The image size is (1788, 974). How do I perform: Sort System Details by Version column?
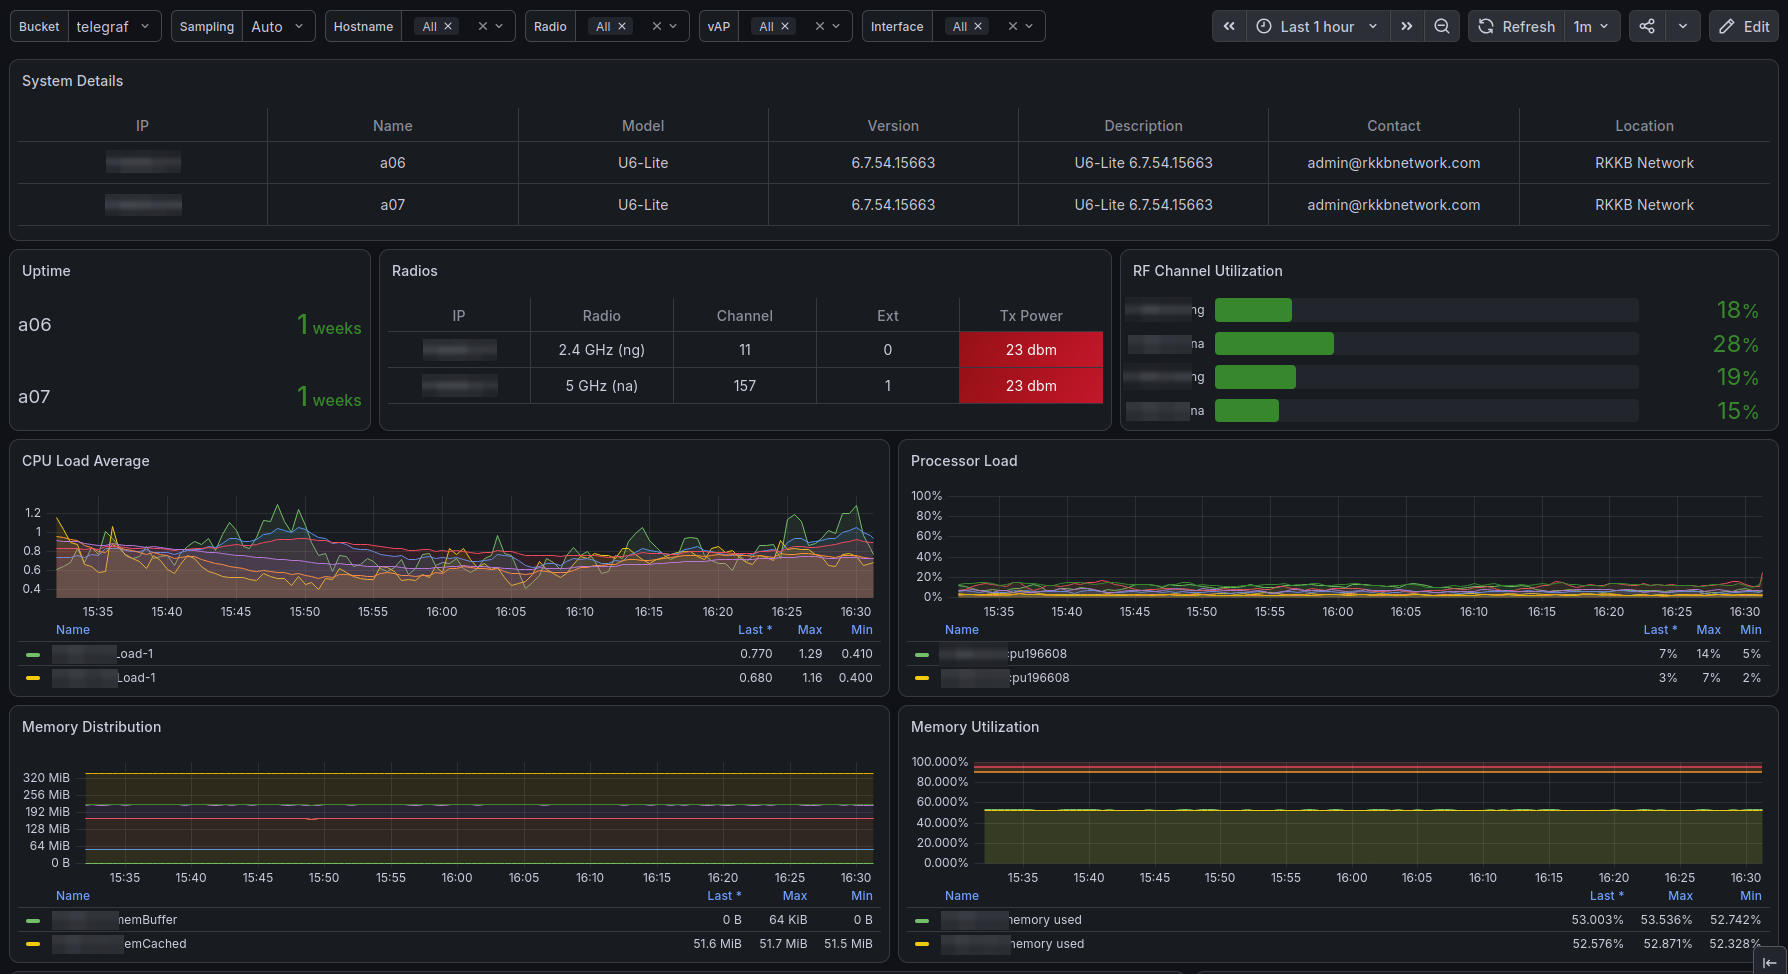pos(893,126)
